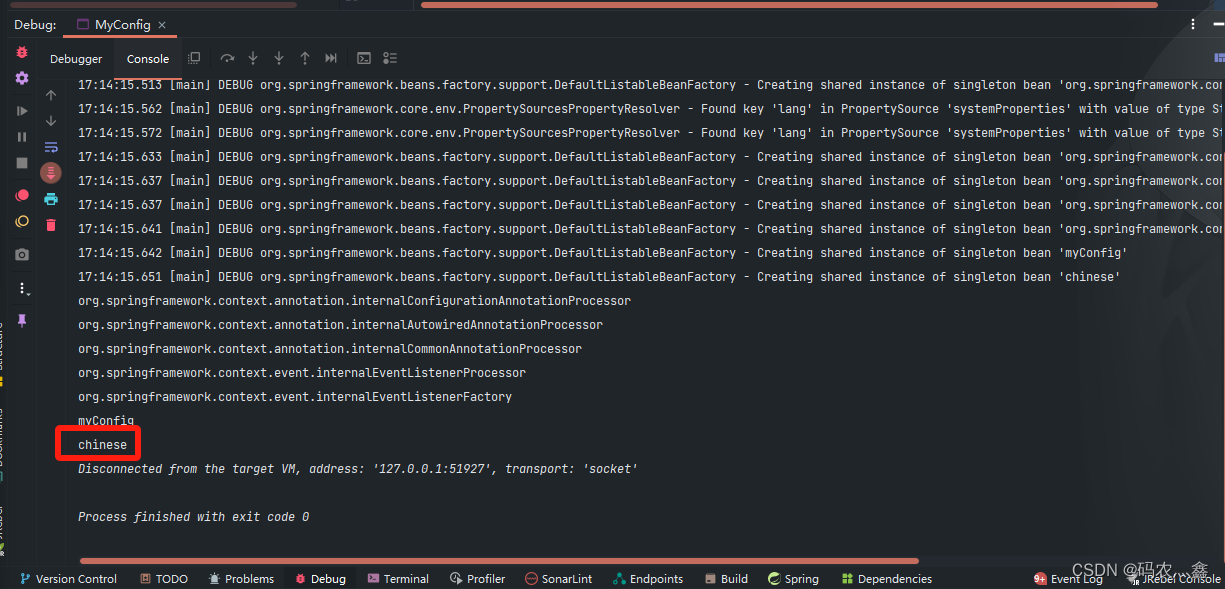Open the Spring tool window
1225x589 pixels.
click(793, 579)
